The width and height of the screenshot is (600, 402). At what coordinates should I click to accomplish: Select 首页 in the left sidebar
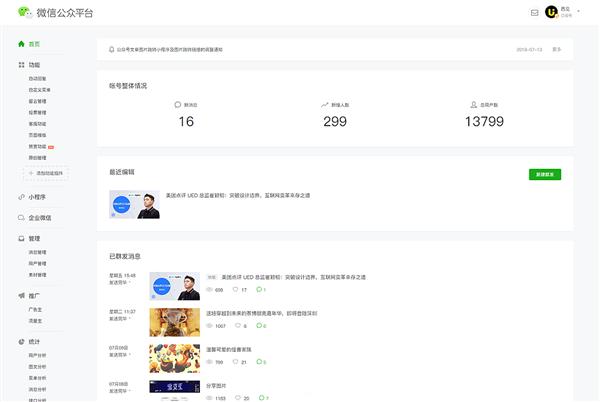coord(34,44)
